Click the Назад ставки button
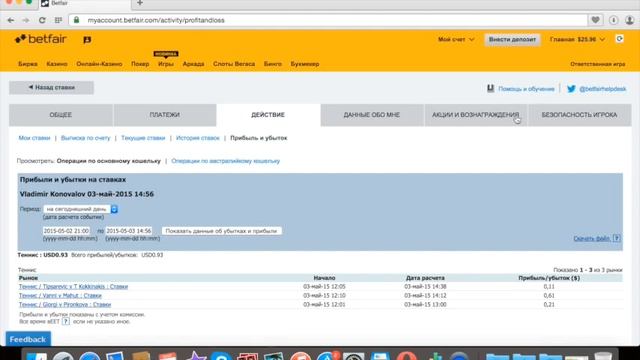Image resolution: width=640 pixels, height=360 pixels. click(x=51, y=87)
